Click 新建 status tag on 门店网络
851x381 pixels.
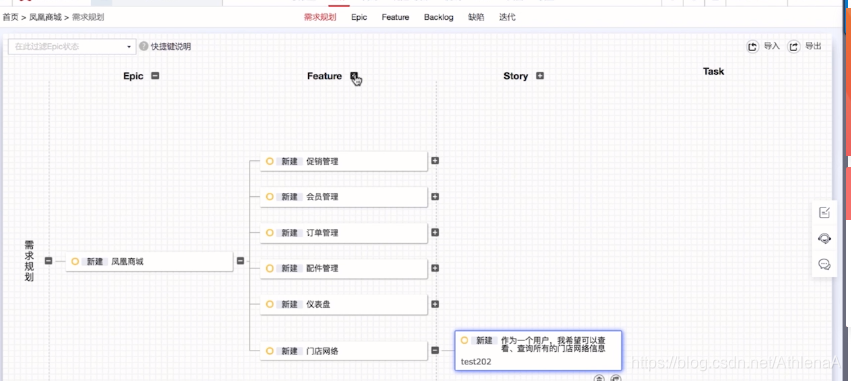pos(289,351)
